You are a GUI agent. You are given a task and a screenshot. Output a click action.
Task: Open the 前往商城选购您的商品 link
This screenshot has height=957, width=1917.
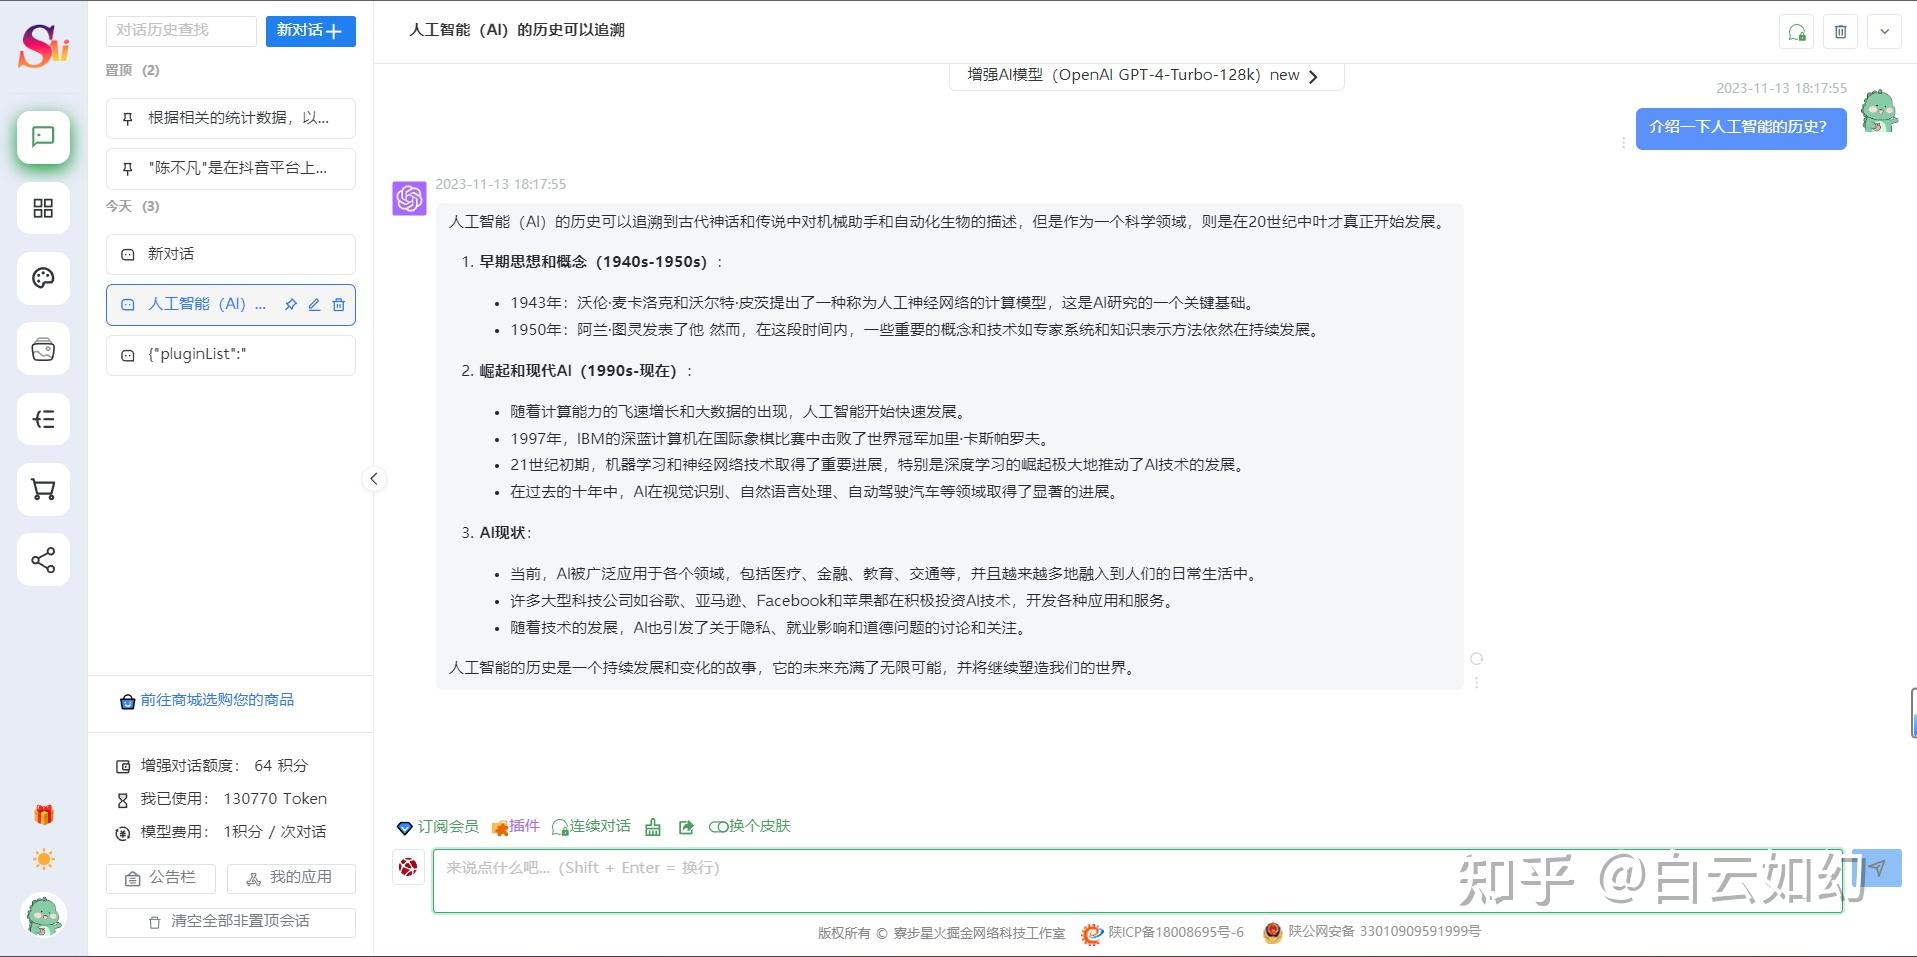[x=218, y=700]
